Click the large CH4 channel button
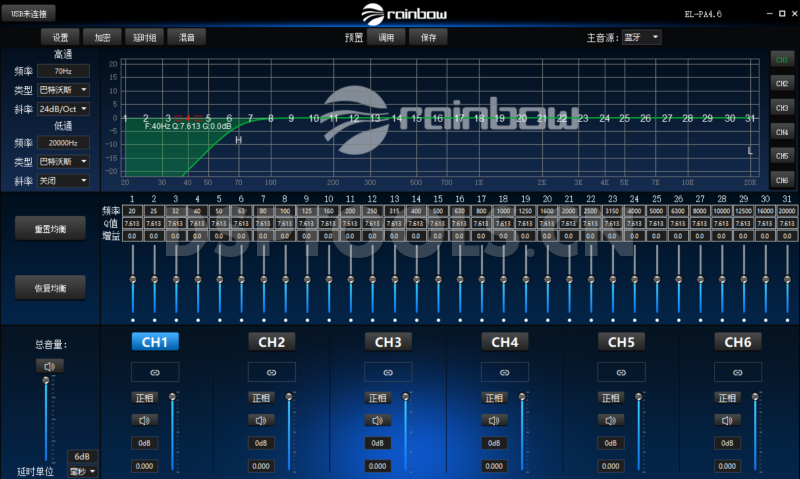Image resolution: width=800 pixels, height=479 pixels. (505, 342)
